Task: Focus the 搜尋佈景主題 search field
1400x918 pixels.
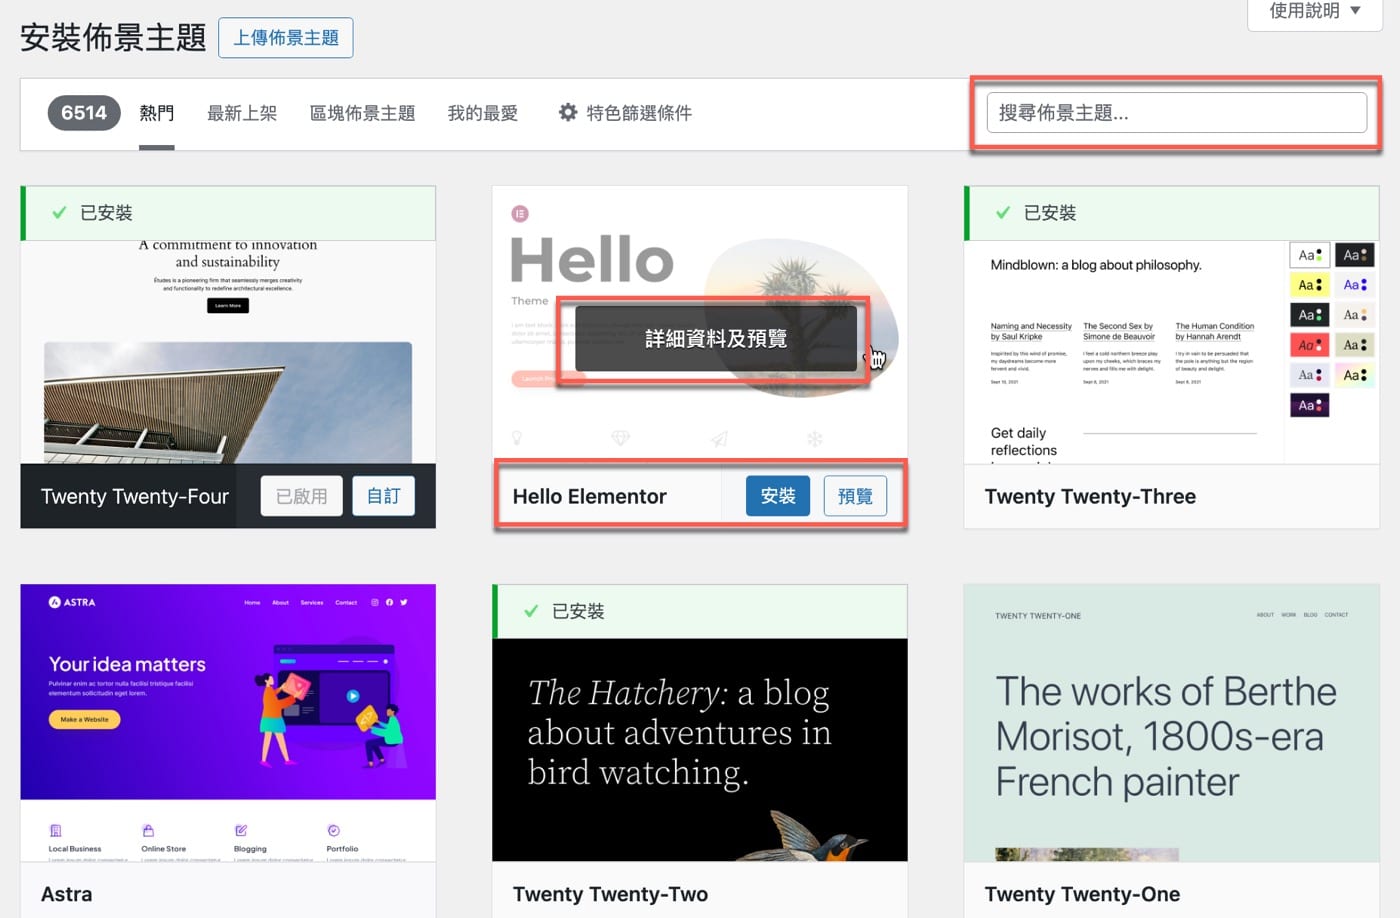Action: point(1176,113)
